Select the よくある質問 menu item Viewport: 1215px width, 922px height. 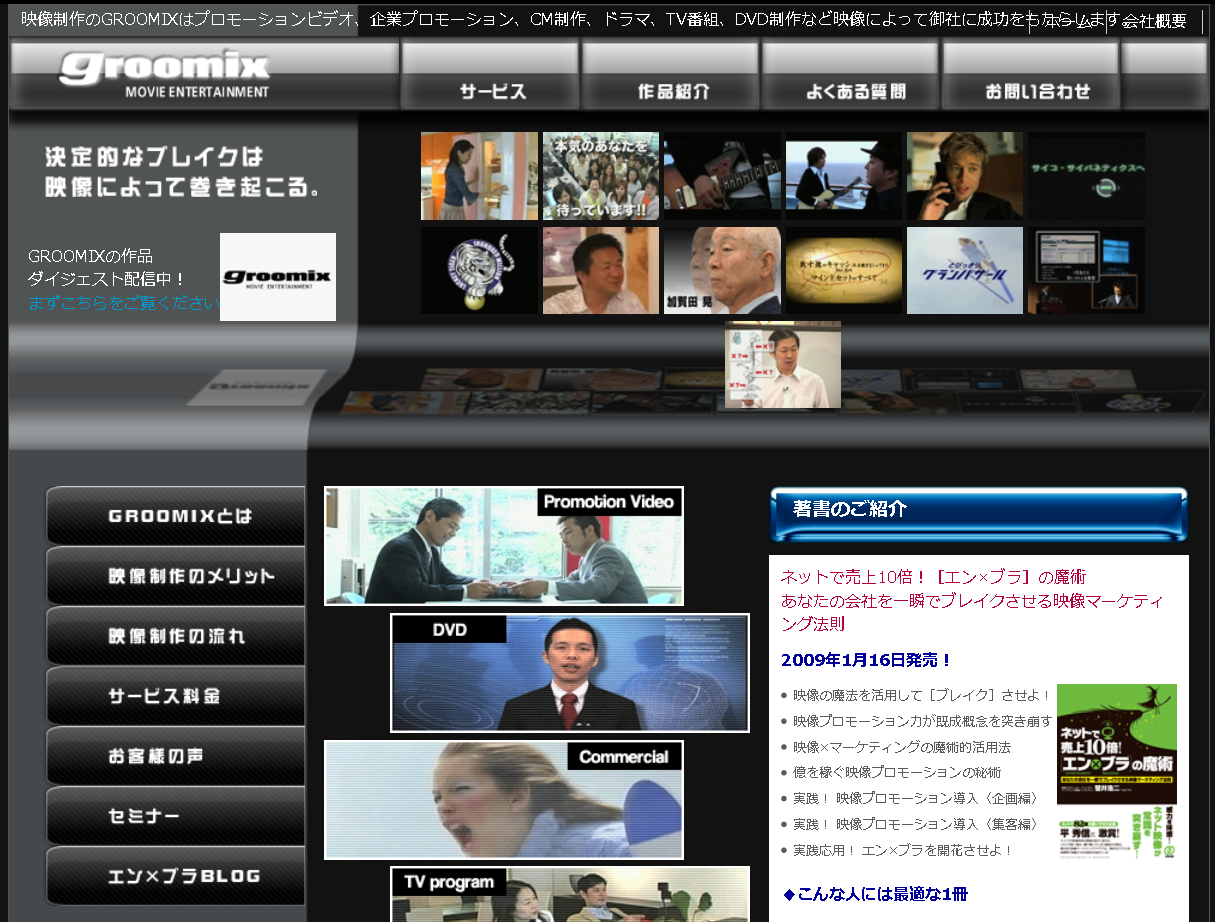pyautogui.click(x=852, y=91)
